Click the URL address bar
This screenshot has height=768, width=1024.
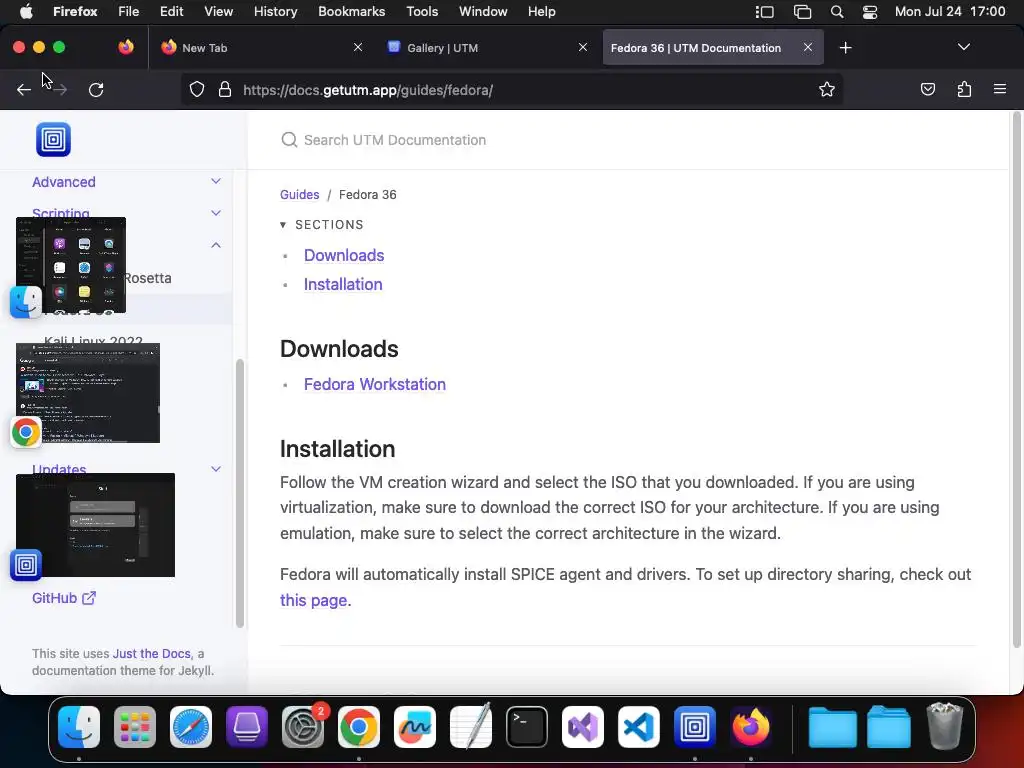(x=512, y=89)
